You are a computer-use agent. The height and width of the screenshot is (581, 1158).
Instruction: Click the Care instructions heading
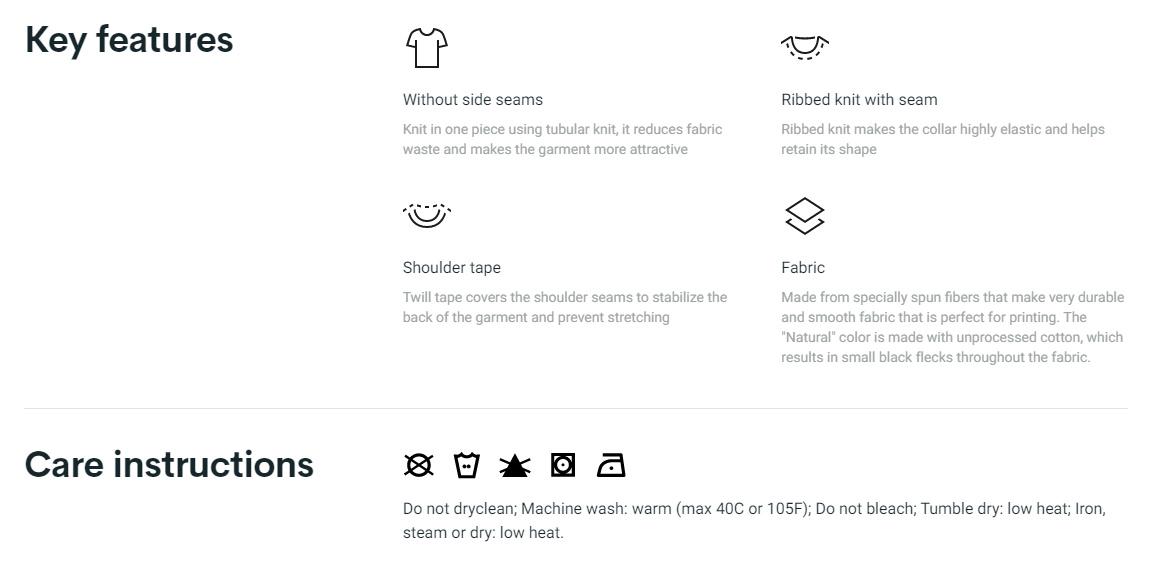[x=169, y=464]
